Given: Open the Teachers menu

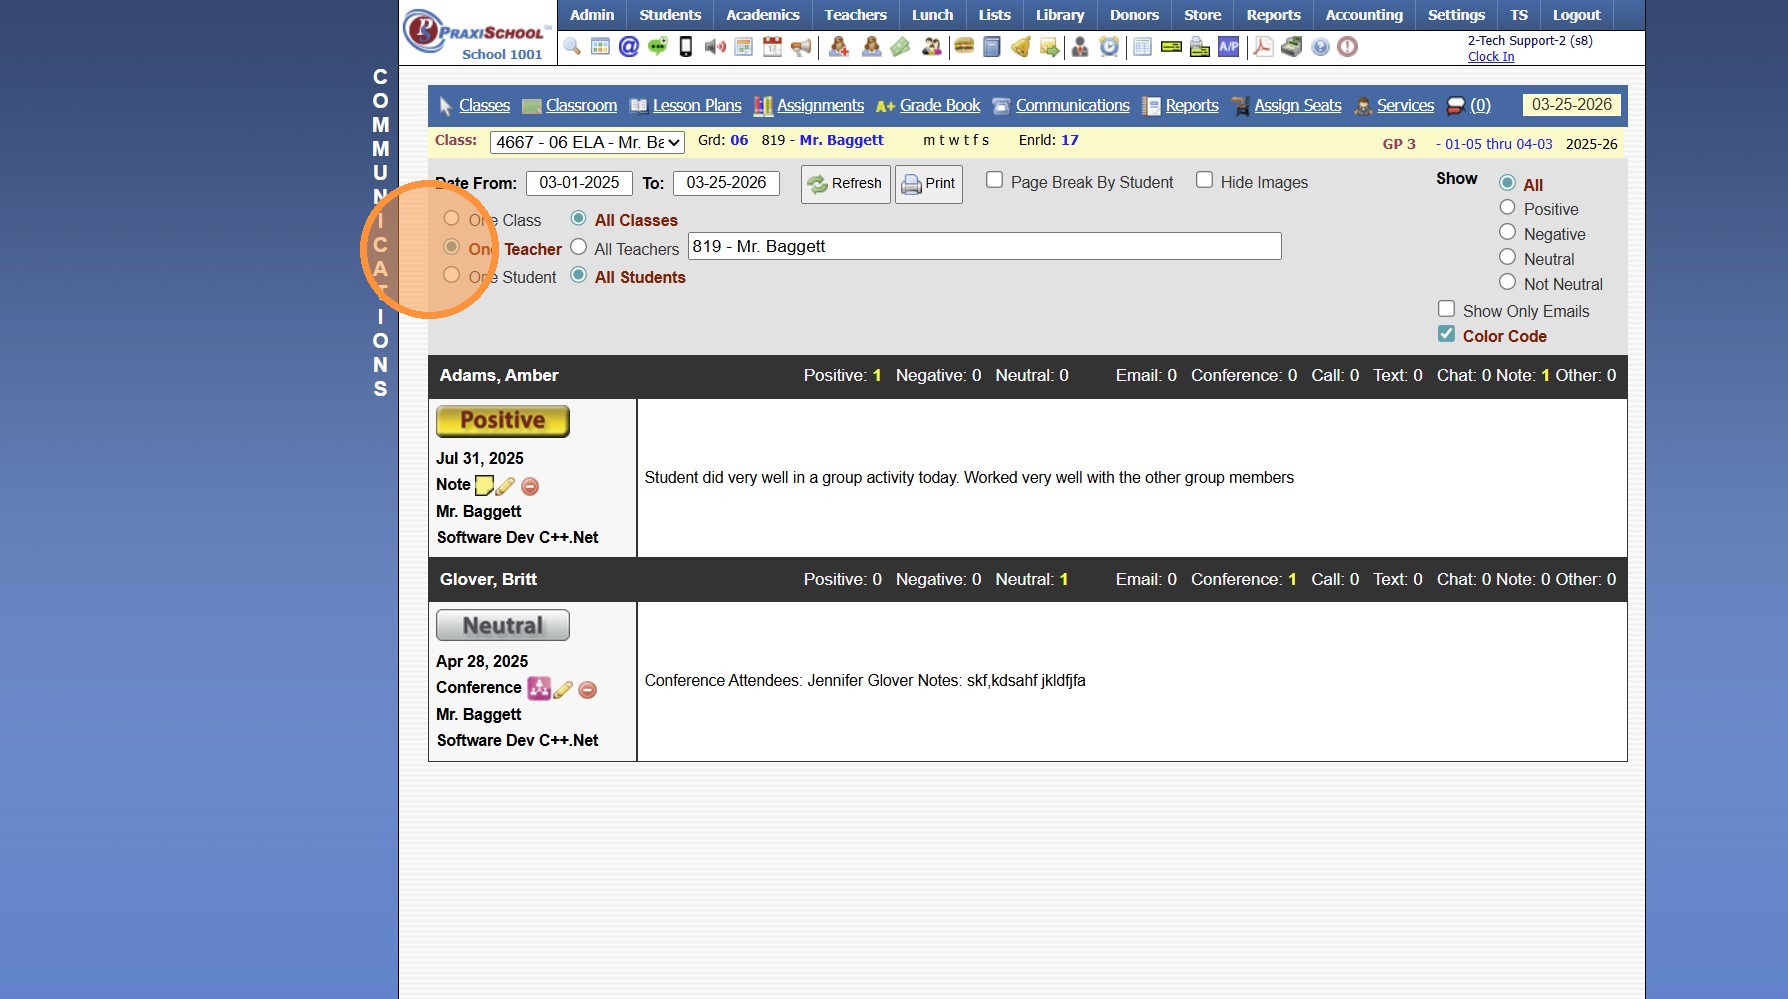Looking at the screenshot, I should (x=856, y=15).
